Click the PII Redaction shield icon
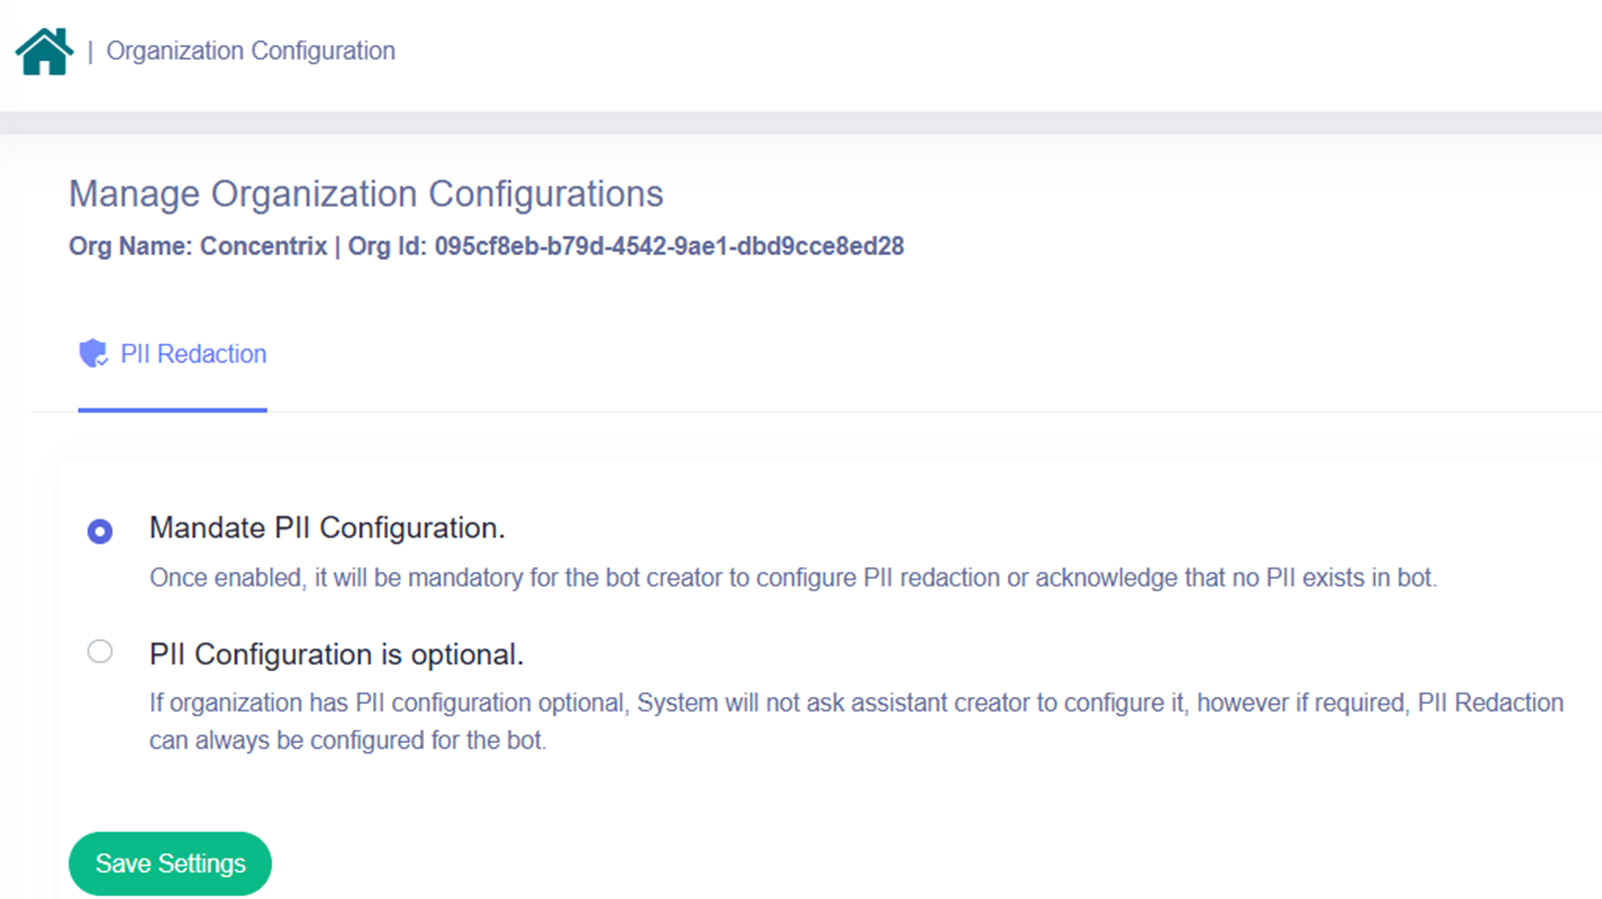This screenshot has width=1602, height=899. [93, 353]
